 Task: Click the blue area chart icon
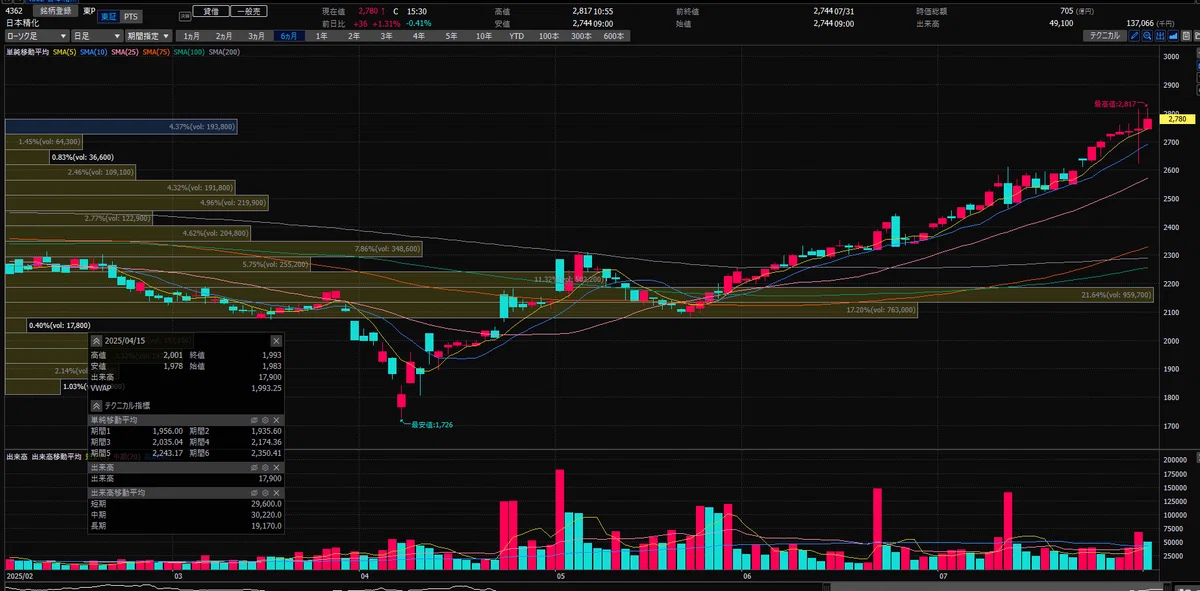click(x=1173, y=35)
